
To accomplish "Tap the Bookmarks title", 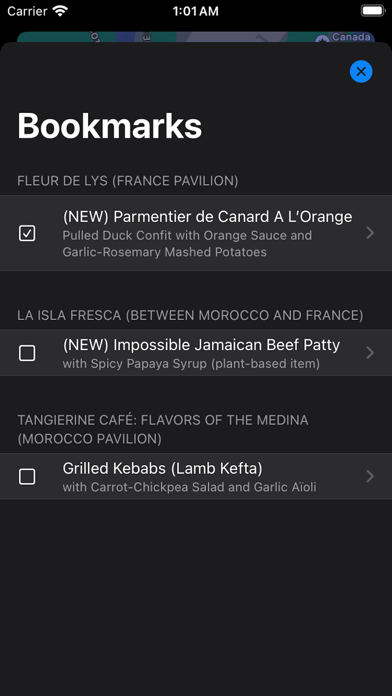I will [x=110, y=126].
